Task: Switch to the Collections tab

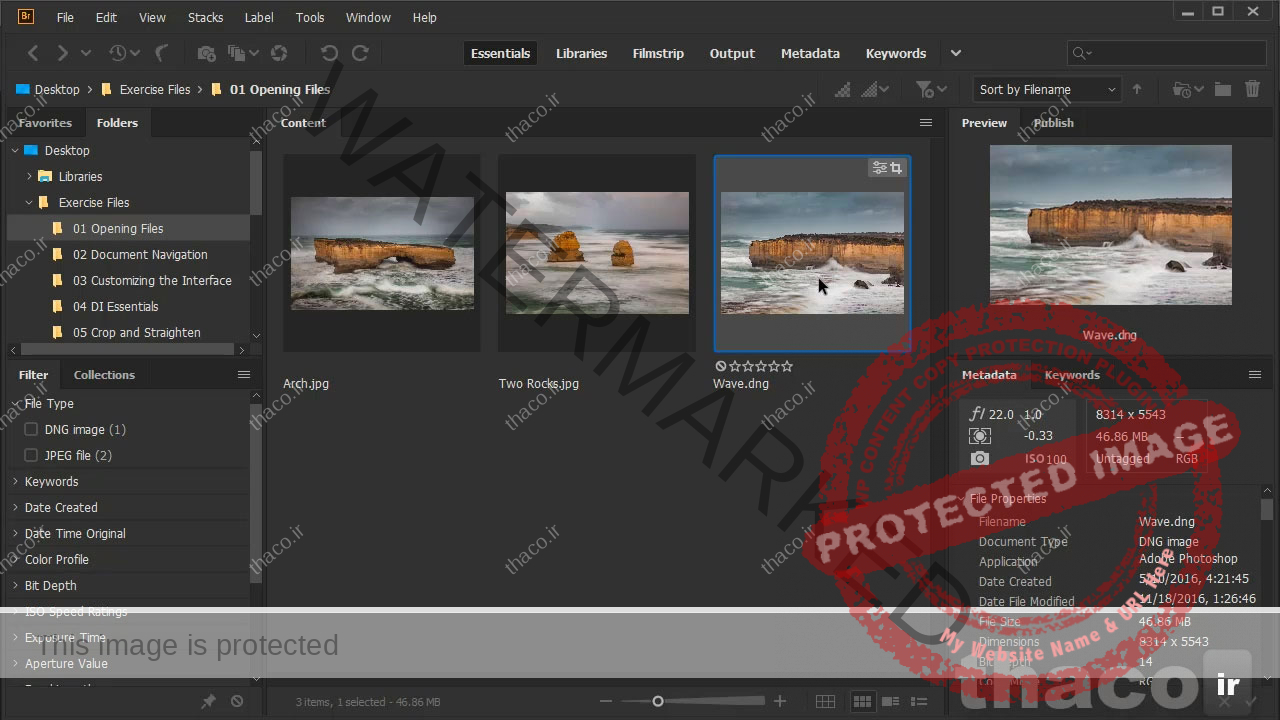Action: 104,375
